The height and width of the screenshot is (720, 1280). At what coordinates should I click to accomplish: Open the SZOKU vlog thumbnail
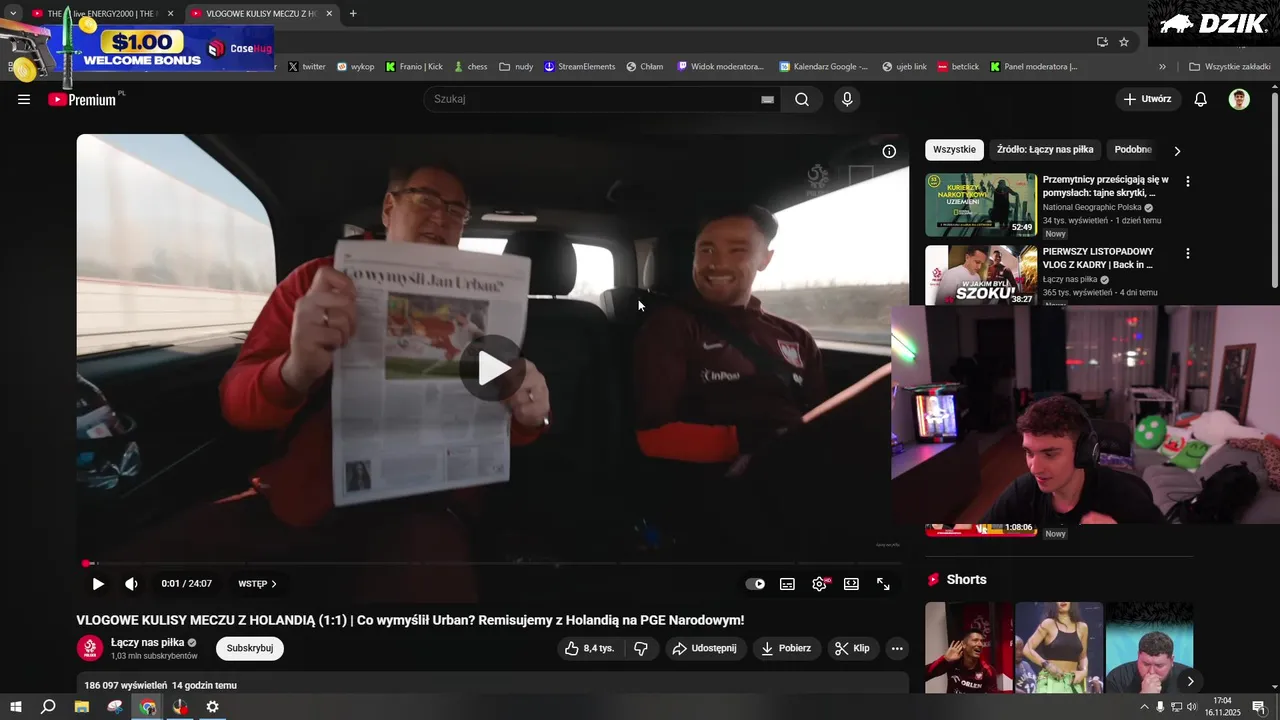click(x=981, y=275)
